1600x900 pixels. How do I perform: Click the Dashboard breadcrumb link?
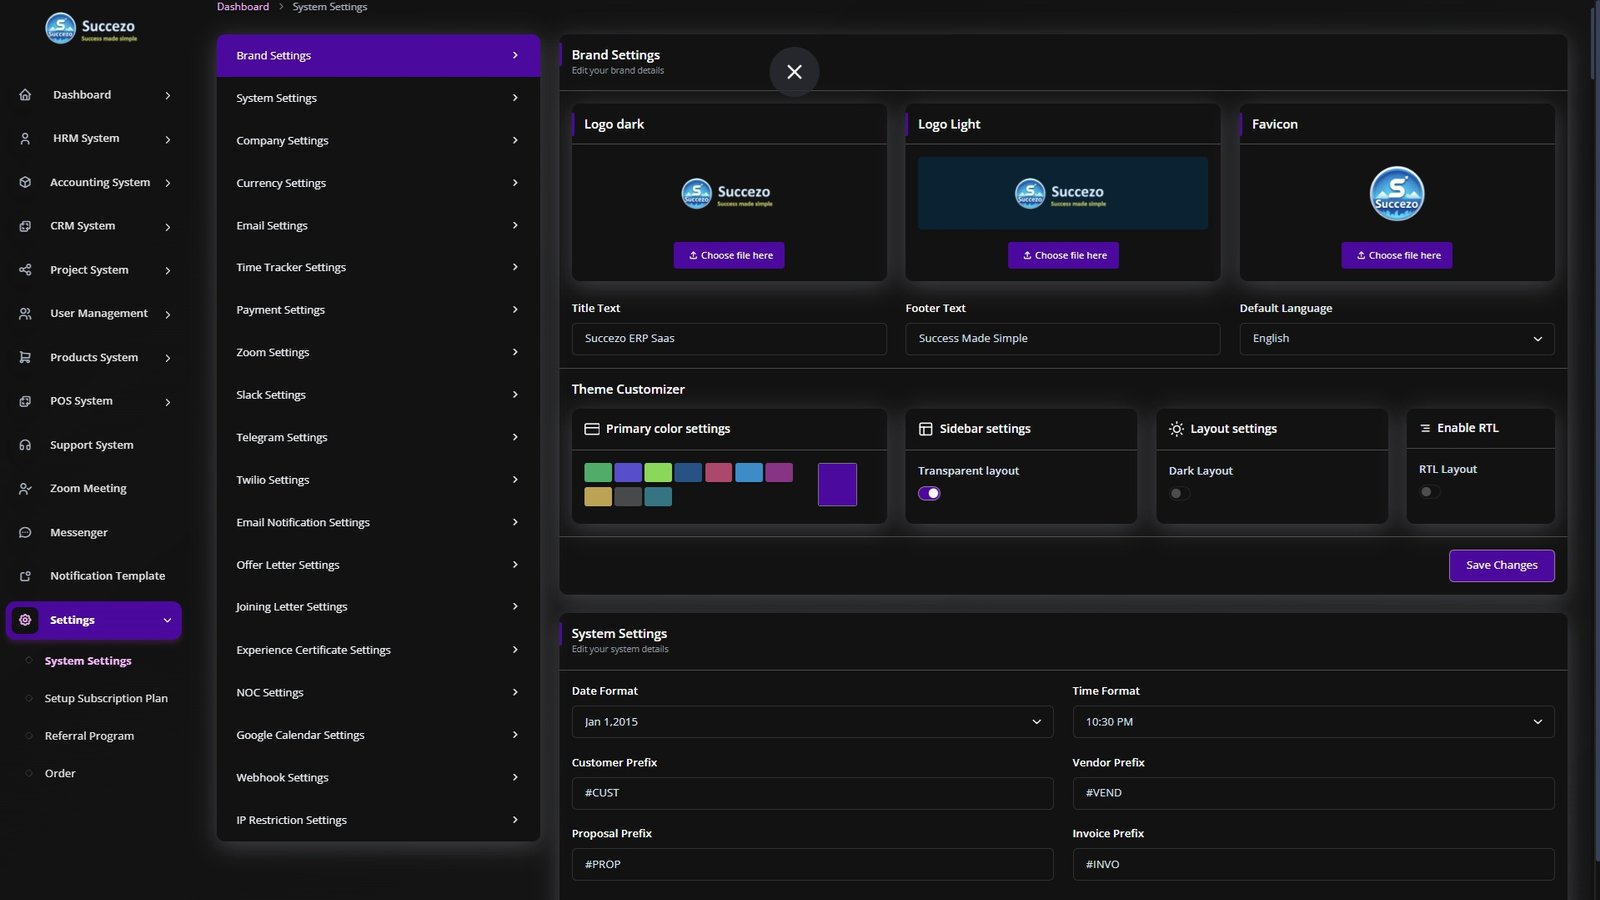pyautogui.click(x=243, y=7)
